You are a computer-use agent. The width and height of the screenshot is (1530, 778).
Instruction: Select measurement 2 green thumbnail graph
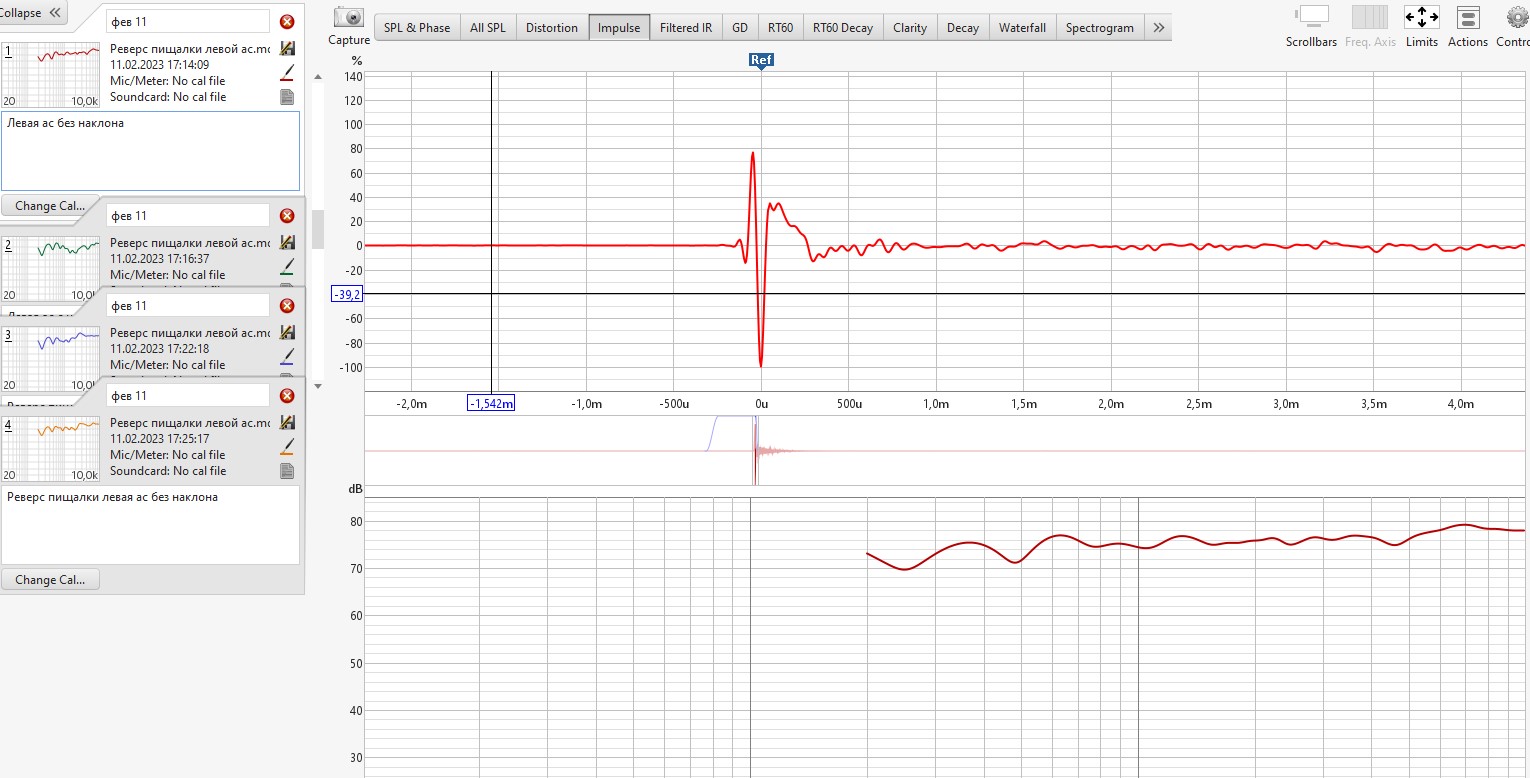tap(51, 268)
